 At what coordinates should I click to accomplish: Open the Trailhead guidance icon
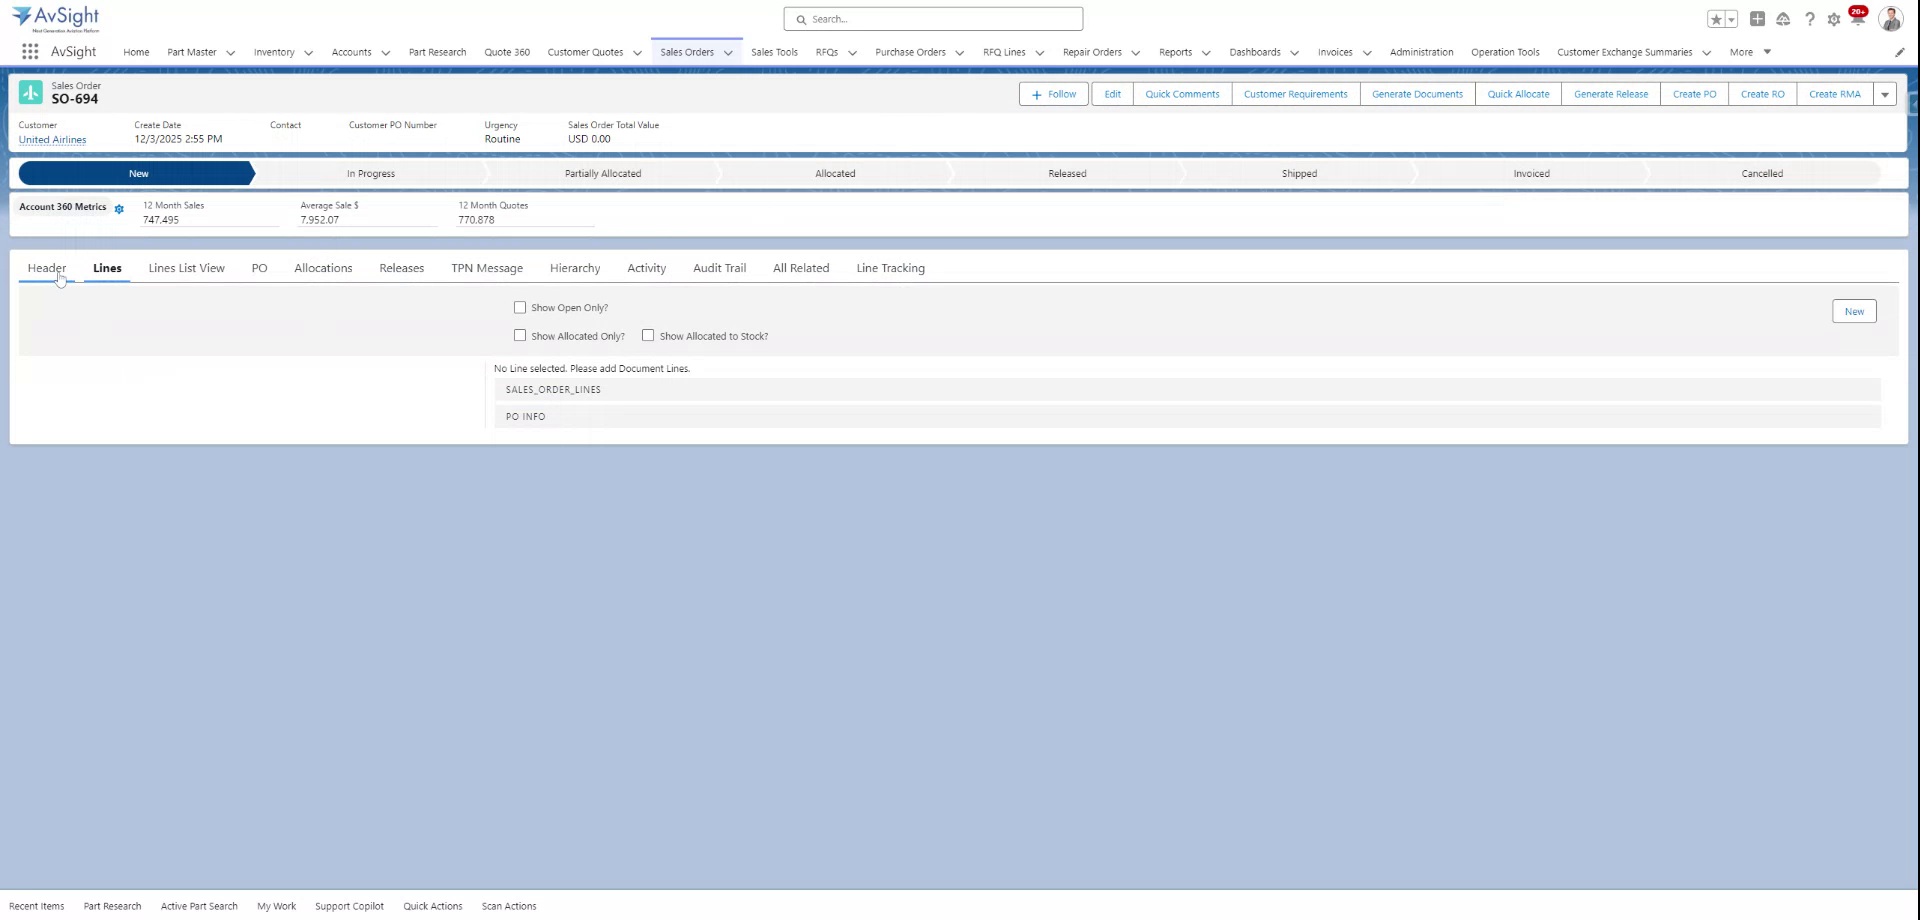click(x=1784, y=18)
